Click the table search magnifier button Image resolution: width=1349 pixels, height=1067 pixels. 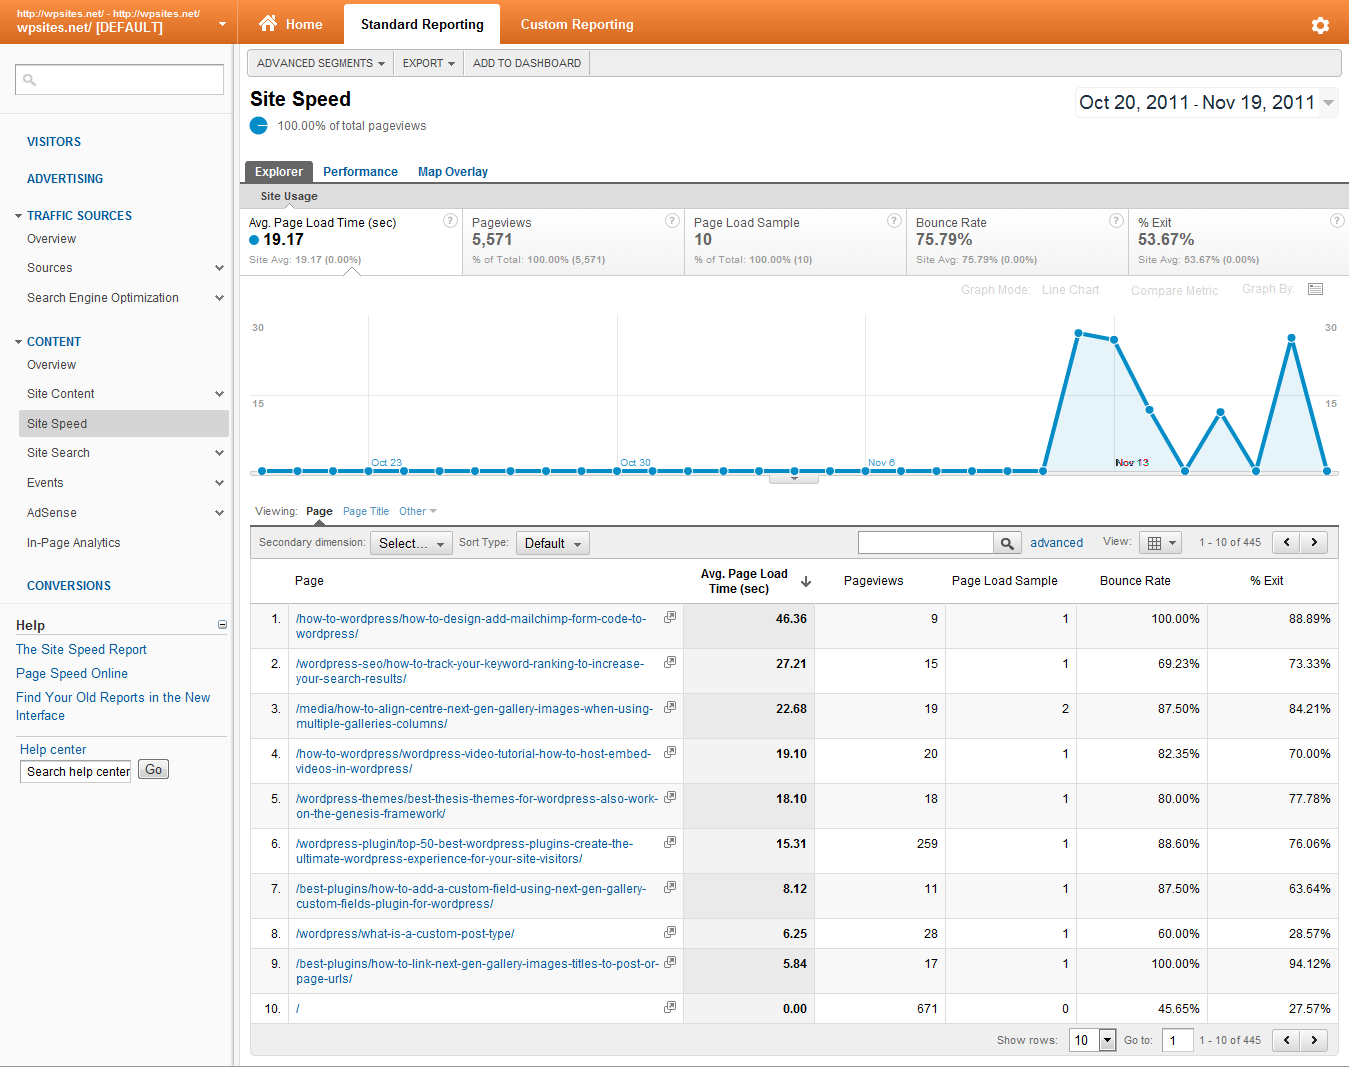click(x=1007, y=543)
